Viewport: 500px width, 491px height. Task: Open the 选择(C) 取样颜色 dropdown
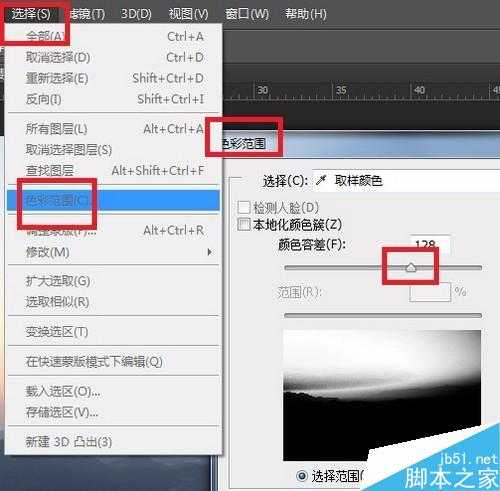(406, 181)
